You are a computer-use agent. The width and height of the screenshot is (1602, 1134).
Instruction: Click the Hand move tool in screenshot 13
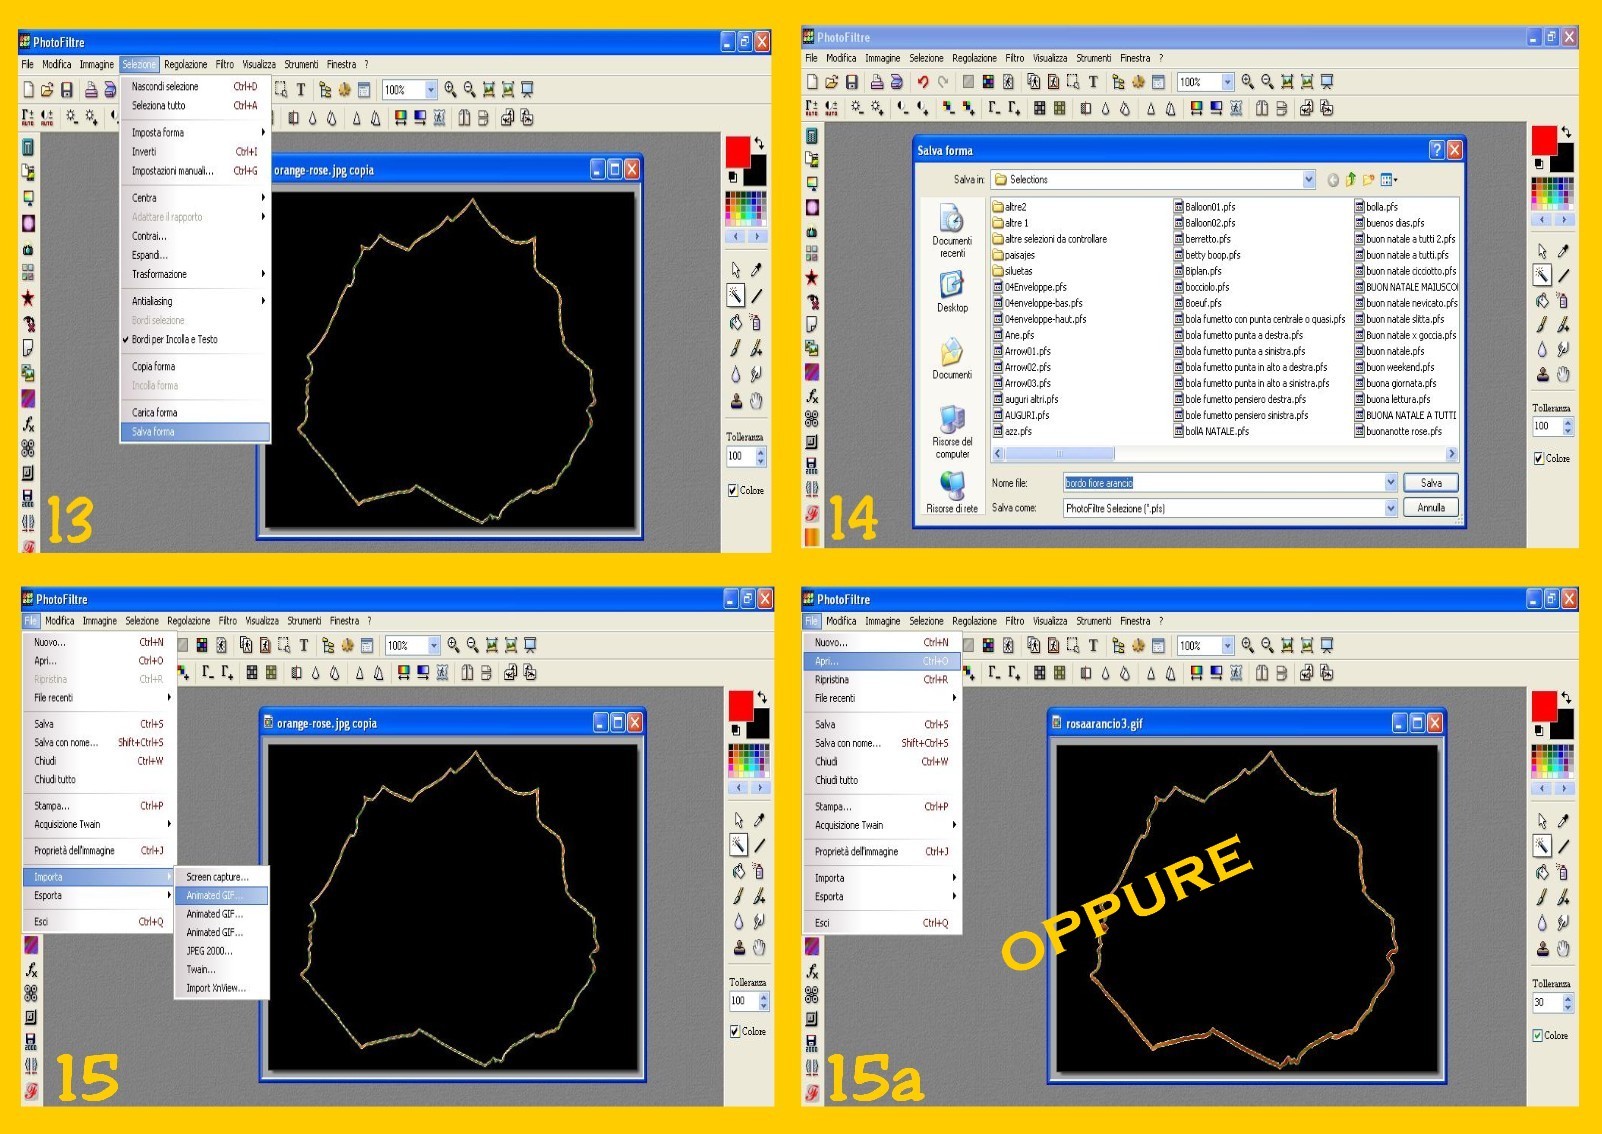[x=756, y=401]
